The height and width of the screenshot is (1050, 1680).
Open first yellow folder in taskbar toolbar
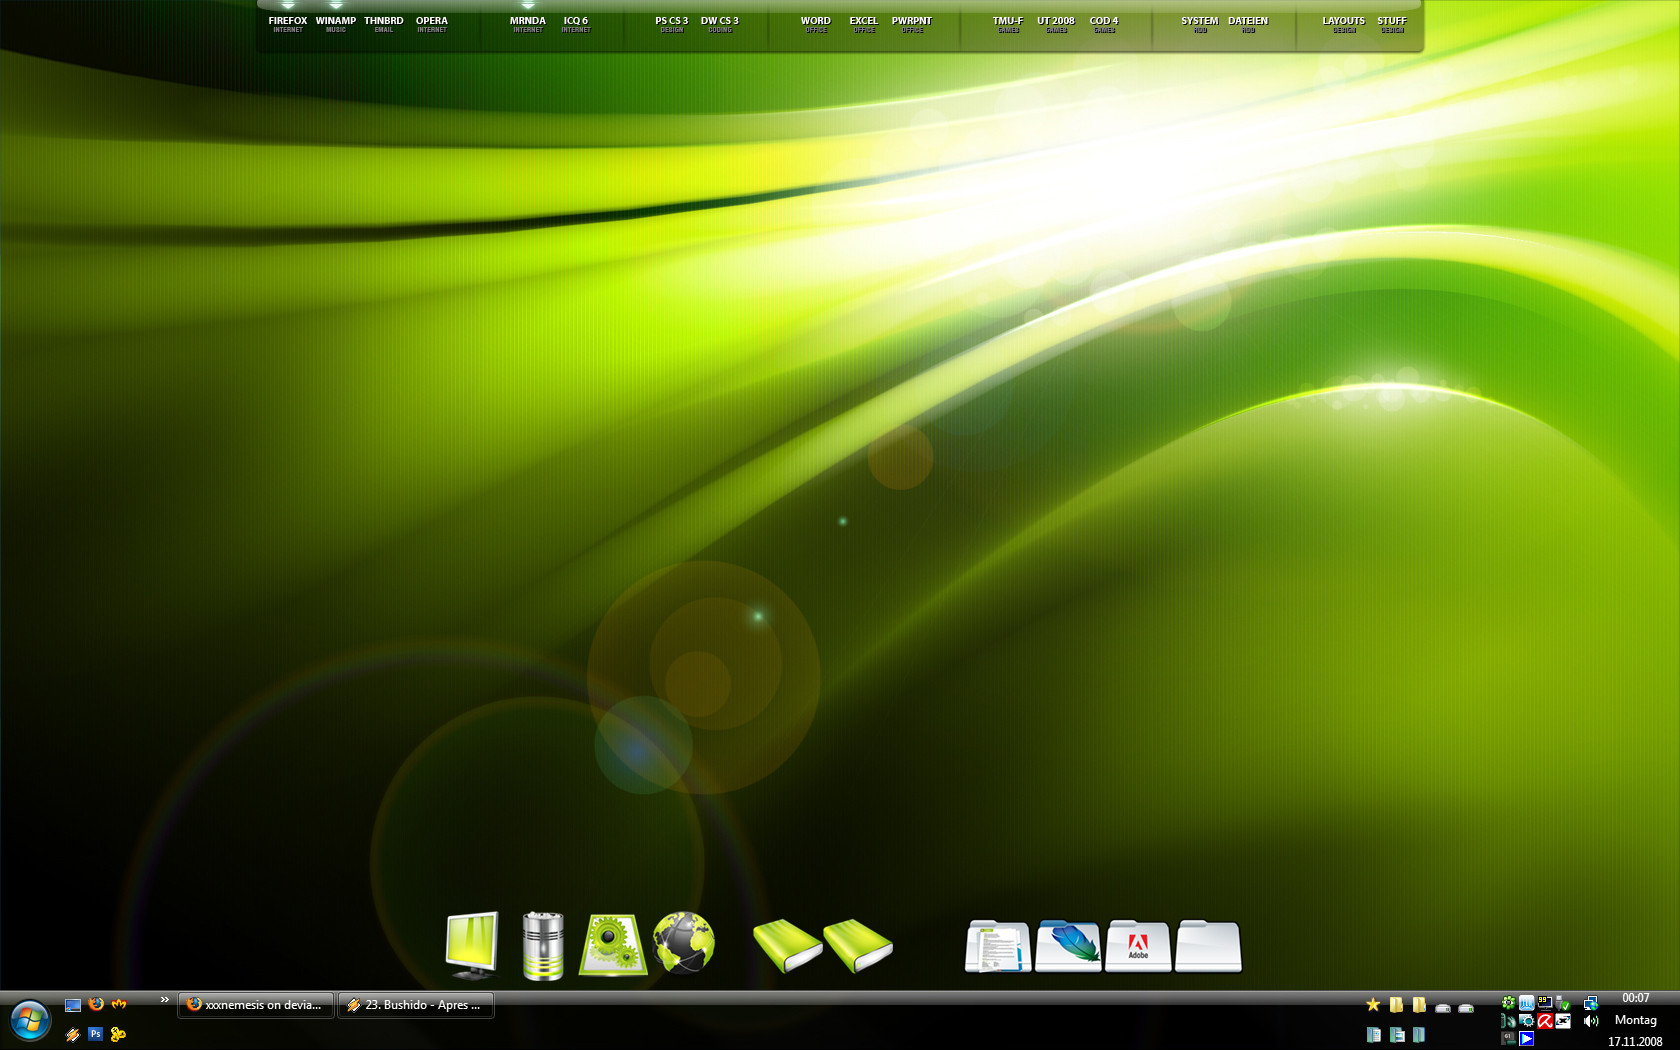(x=1396, y=1005)
